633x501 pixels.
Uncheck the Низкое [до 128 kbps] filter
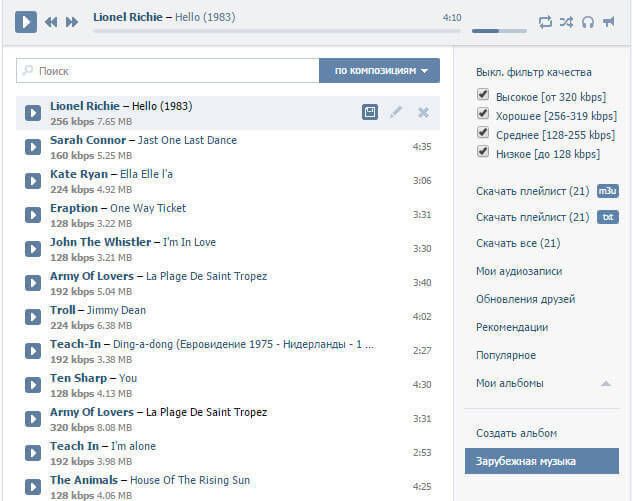pyautogui.click(x=483, y=151)
